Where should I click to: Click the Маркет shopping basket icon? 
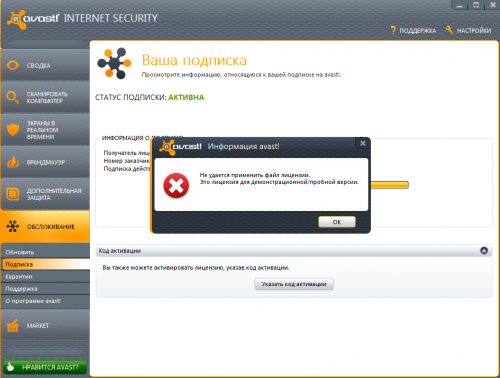point(13,326)
